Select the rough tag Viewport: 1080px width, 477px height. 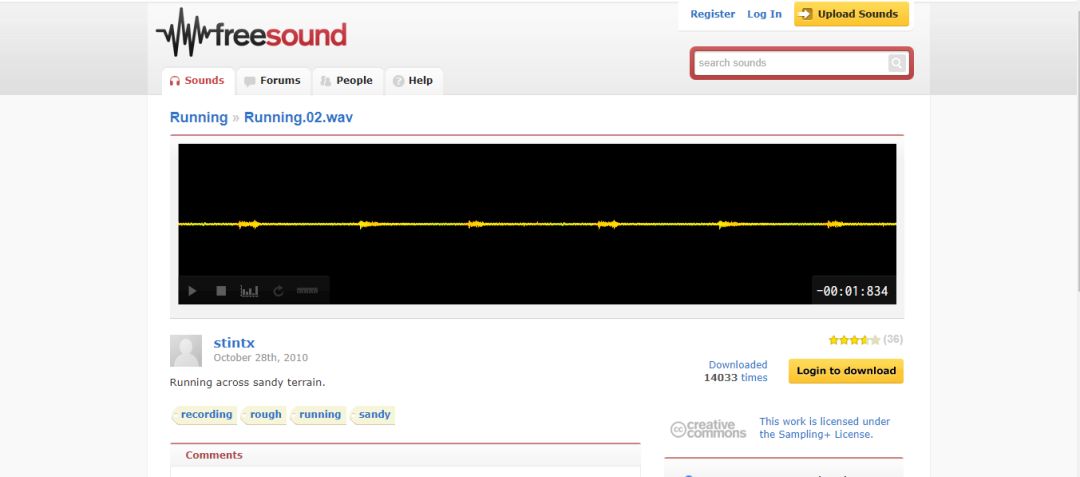264,415
